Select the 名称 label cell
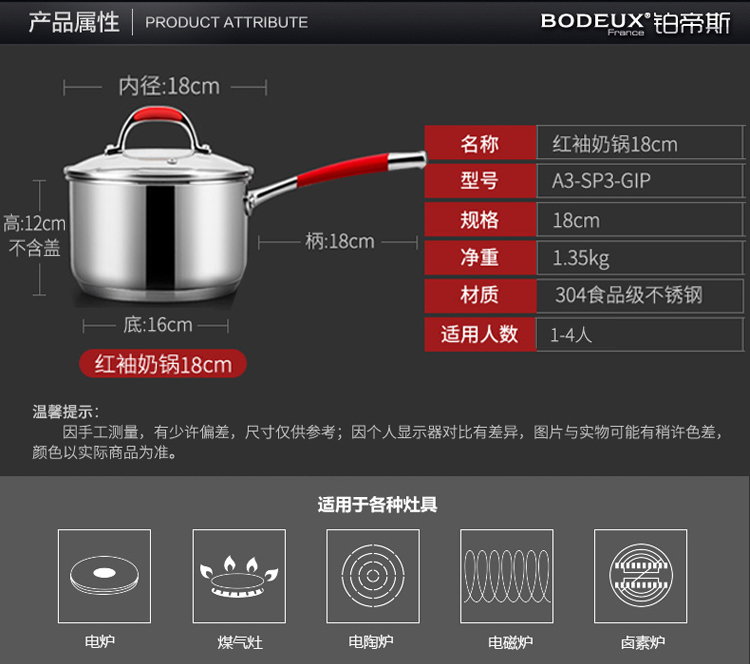 (480, 143)
